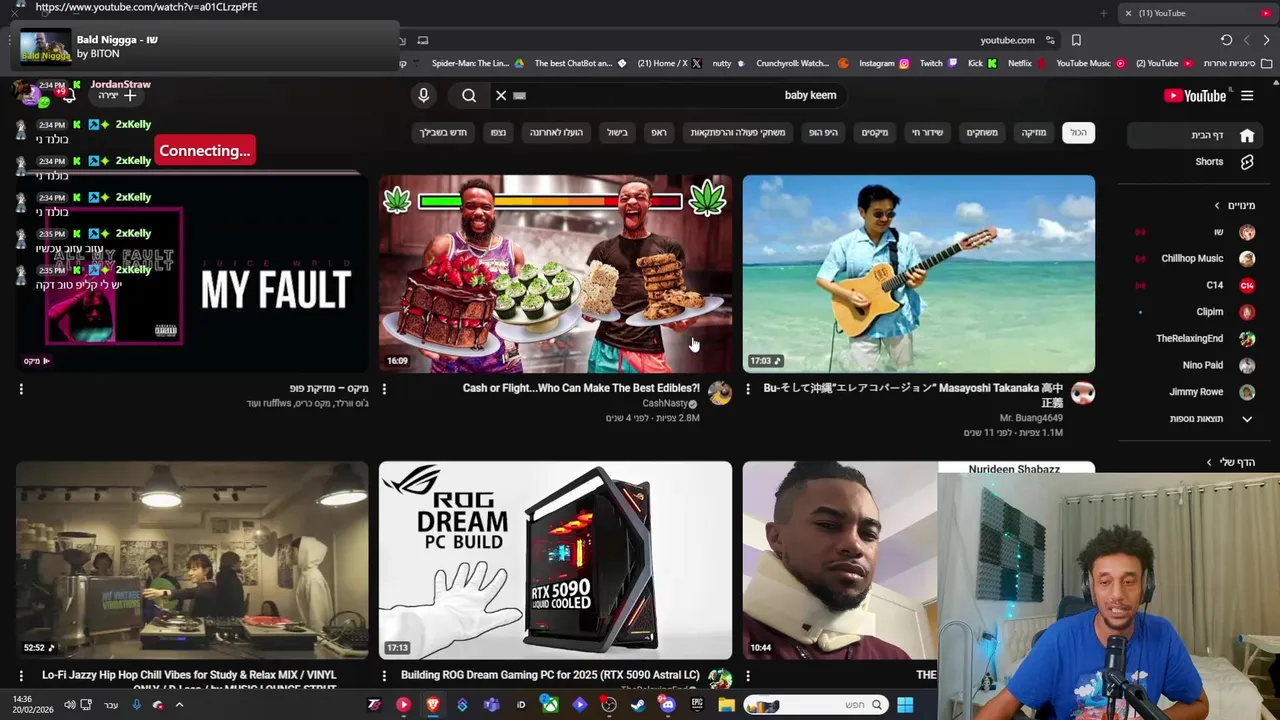Open Nino Paid subscription in sidebar

1195,366
